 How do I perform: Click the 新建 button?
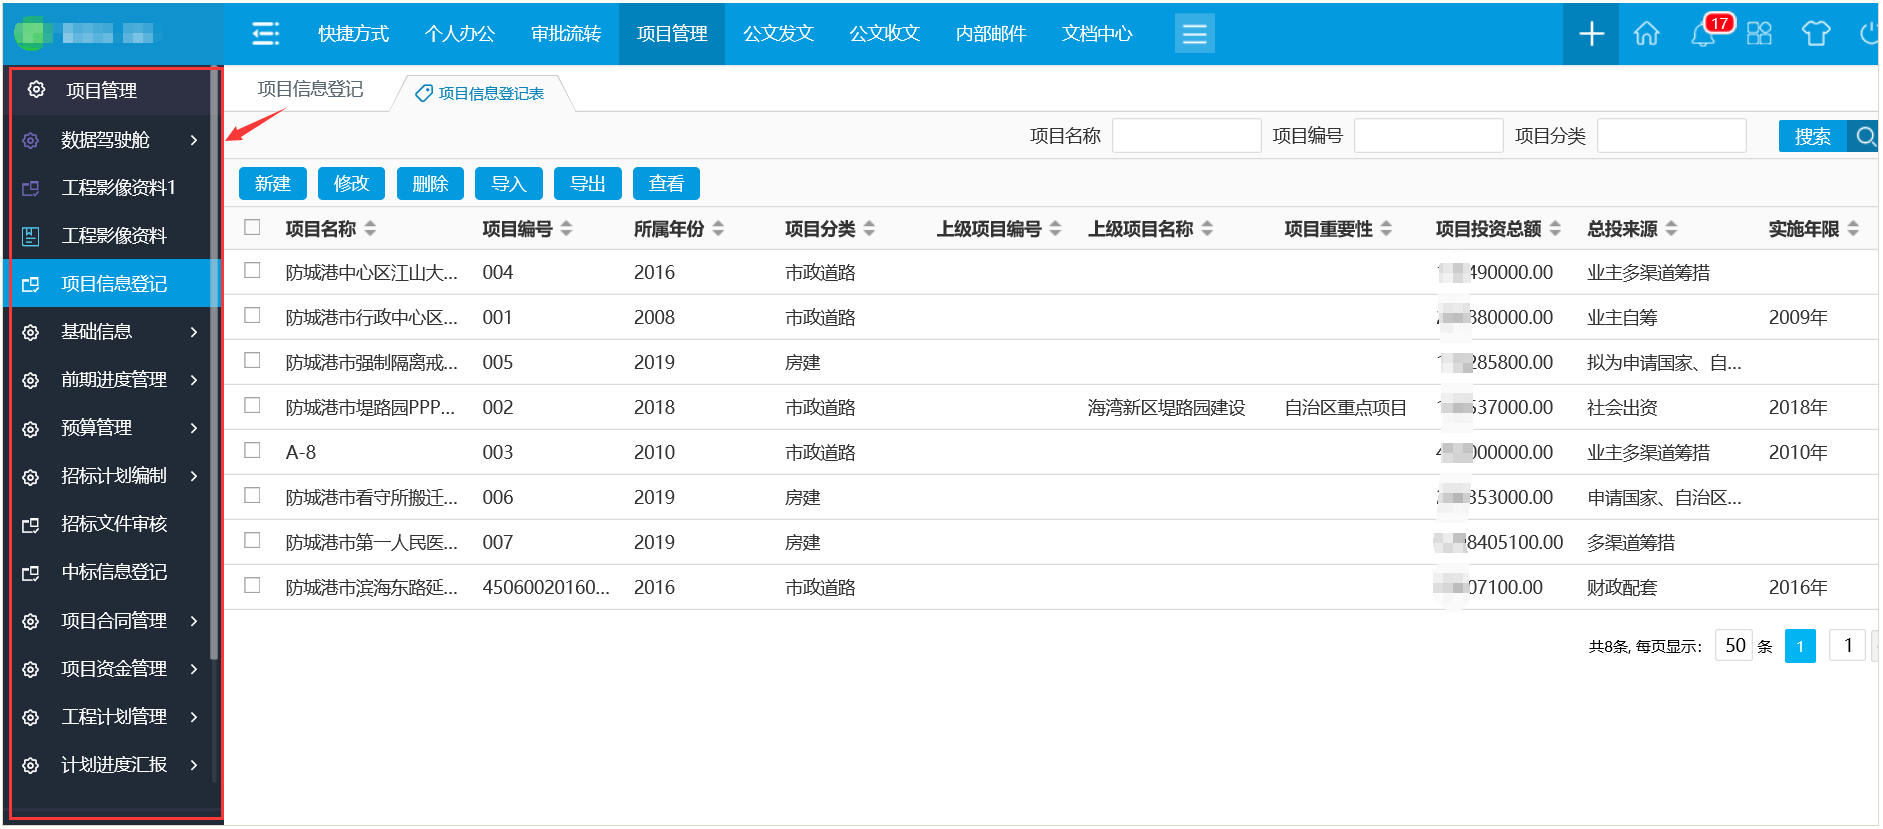(x=272, y=184)
